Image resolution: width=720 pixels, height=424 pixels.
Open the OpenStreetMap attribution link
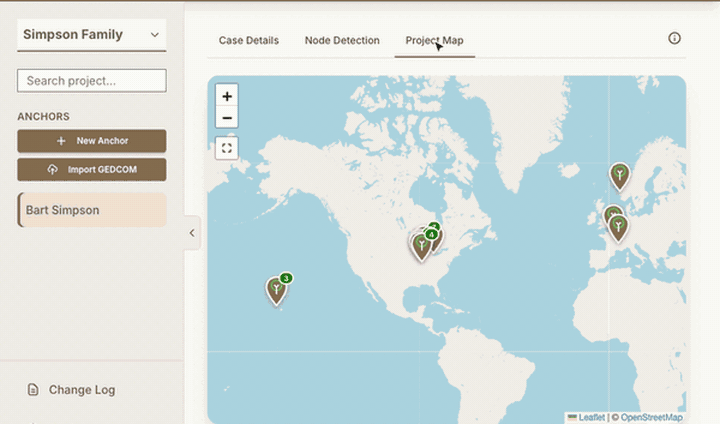651,417
